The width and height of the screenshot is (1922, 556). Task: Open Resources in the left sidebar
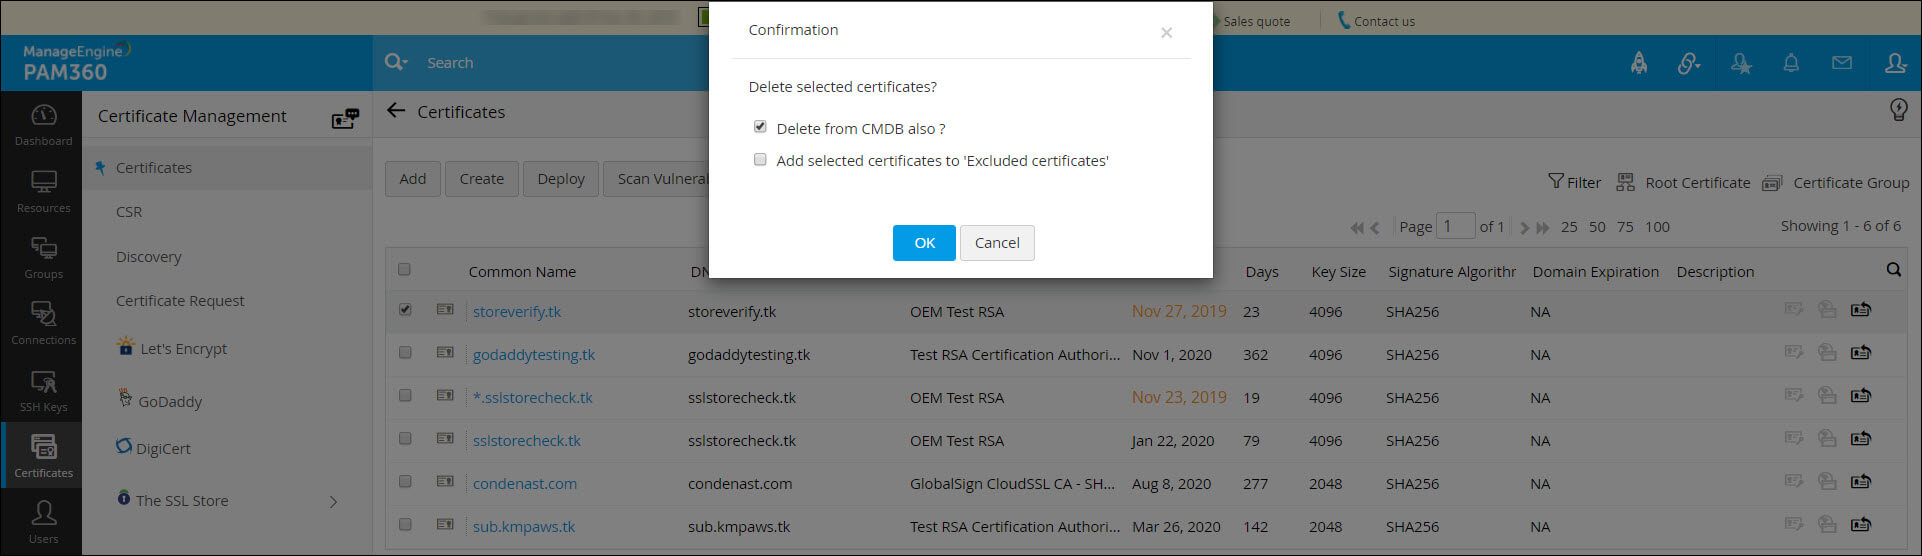[44, 191]
